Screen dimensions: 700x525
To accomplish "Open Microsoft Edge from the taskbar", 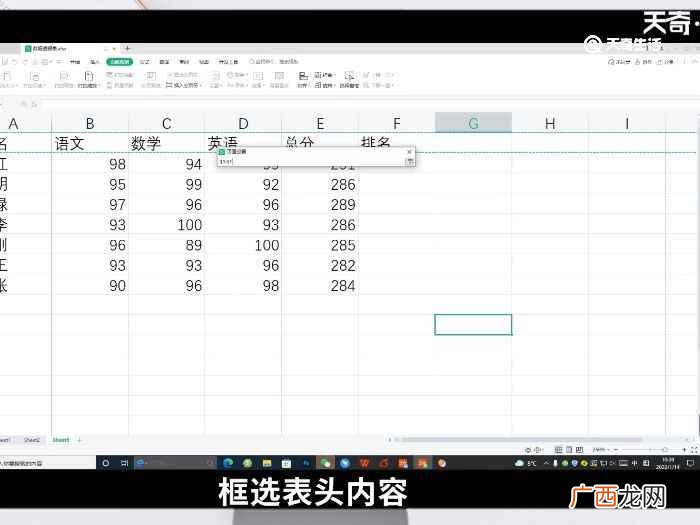I will coord(228,463).
